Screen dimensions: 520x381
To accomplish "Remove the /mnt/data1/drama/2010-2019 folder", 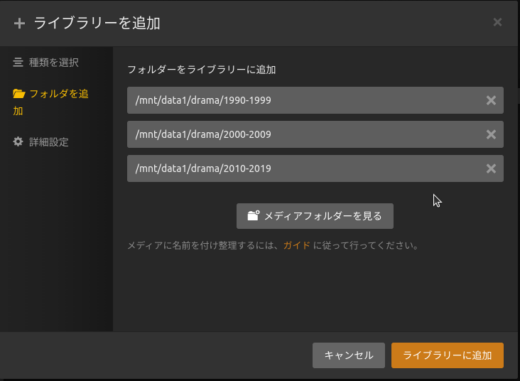I will click(x=491, y=168).
